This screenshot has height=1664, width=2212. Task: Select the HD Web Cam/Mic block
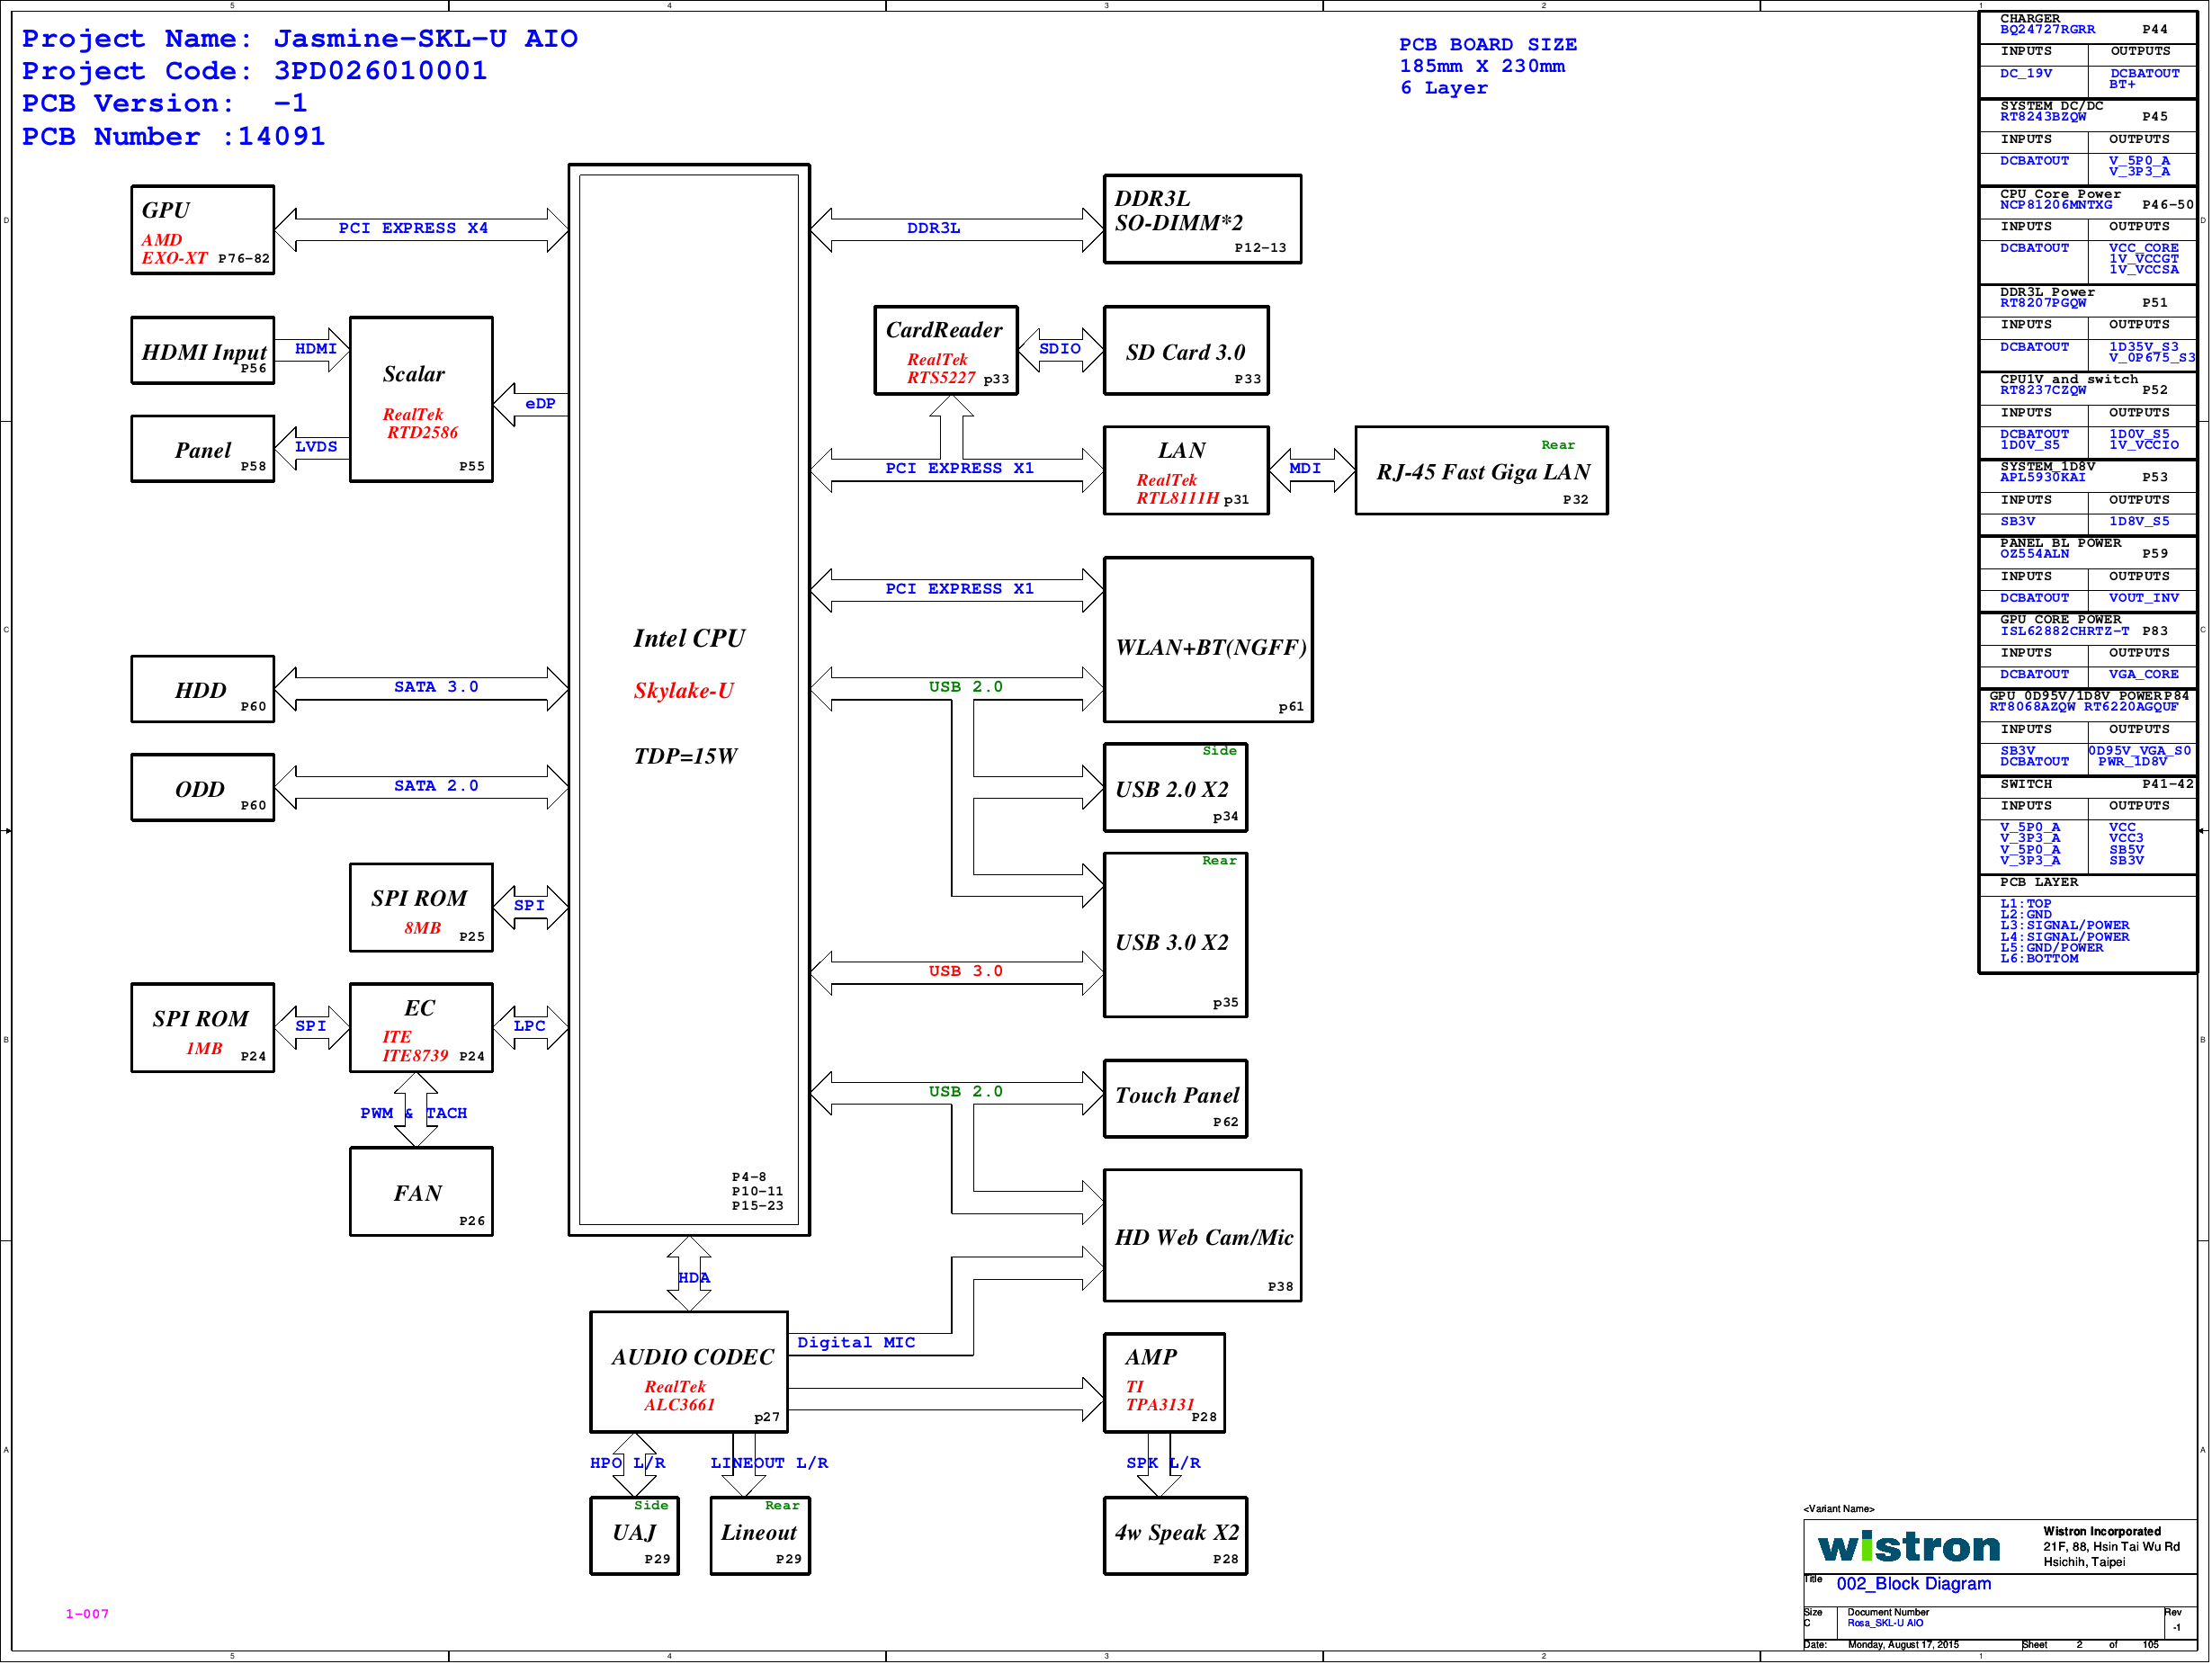point(1202,1235)
